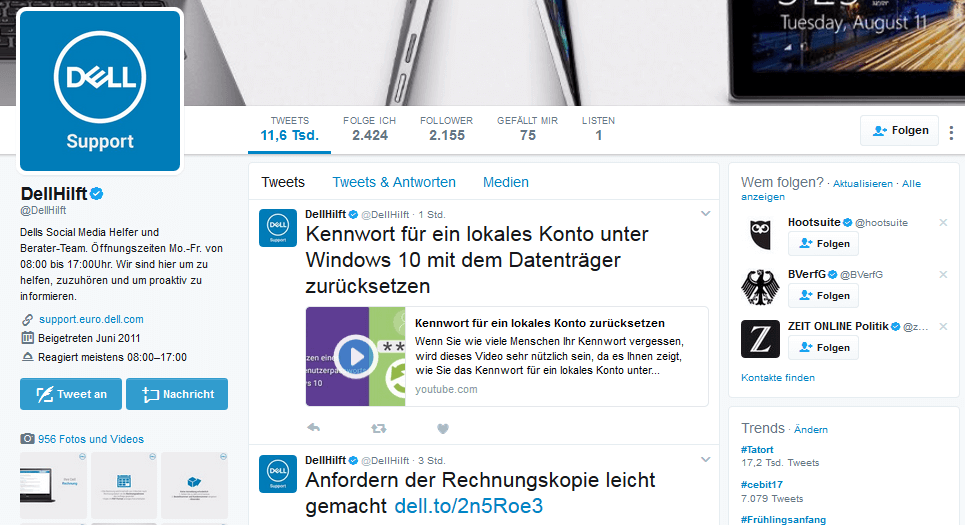Viewport: 965px width, 525px height.
Task: Switch to the Medien tab
Action: click(506, 182)
